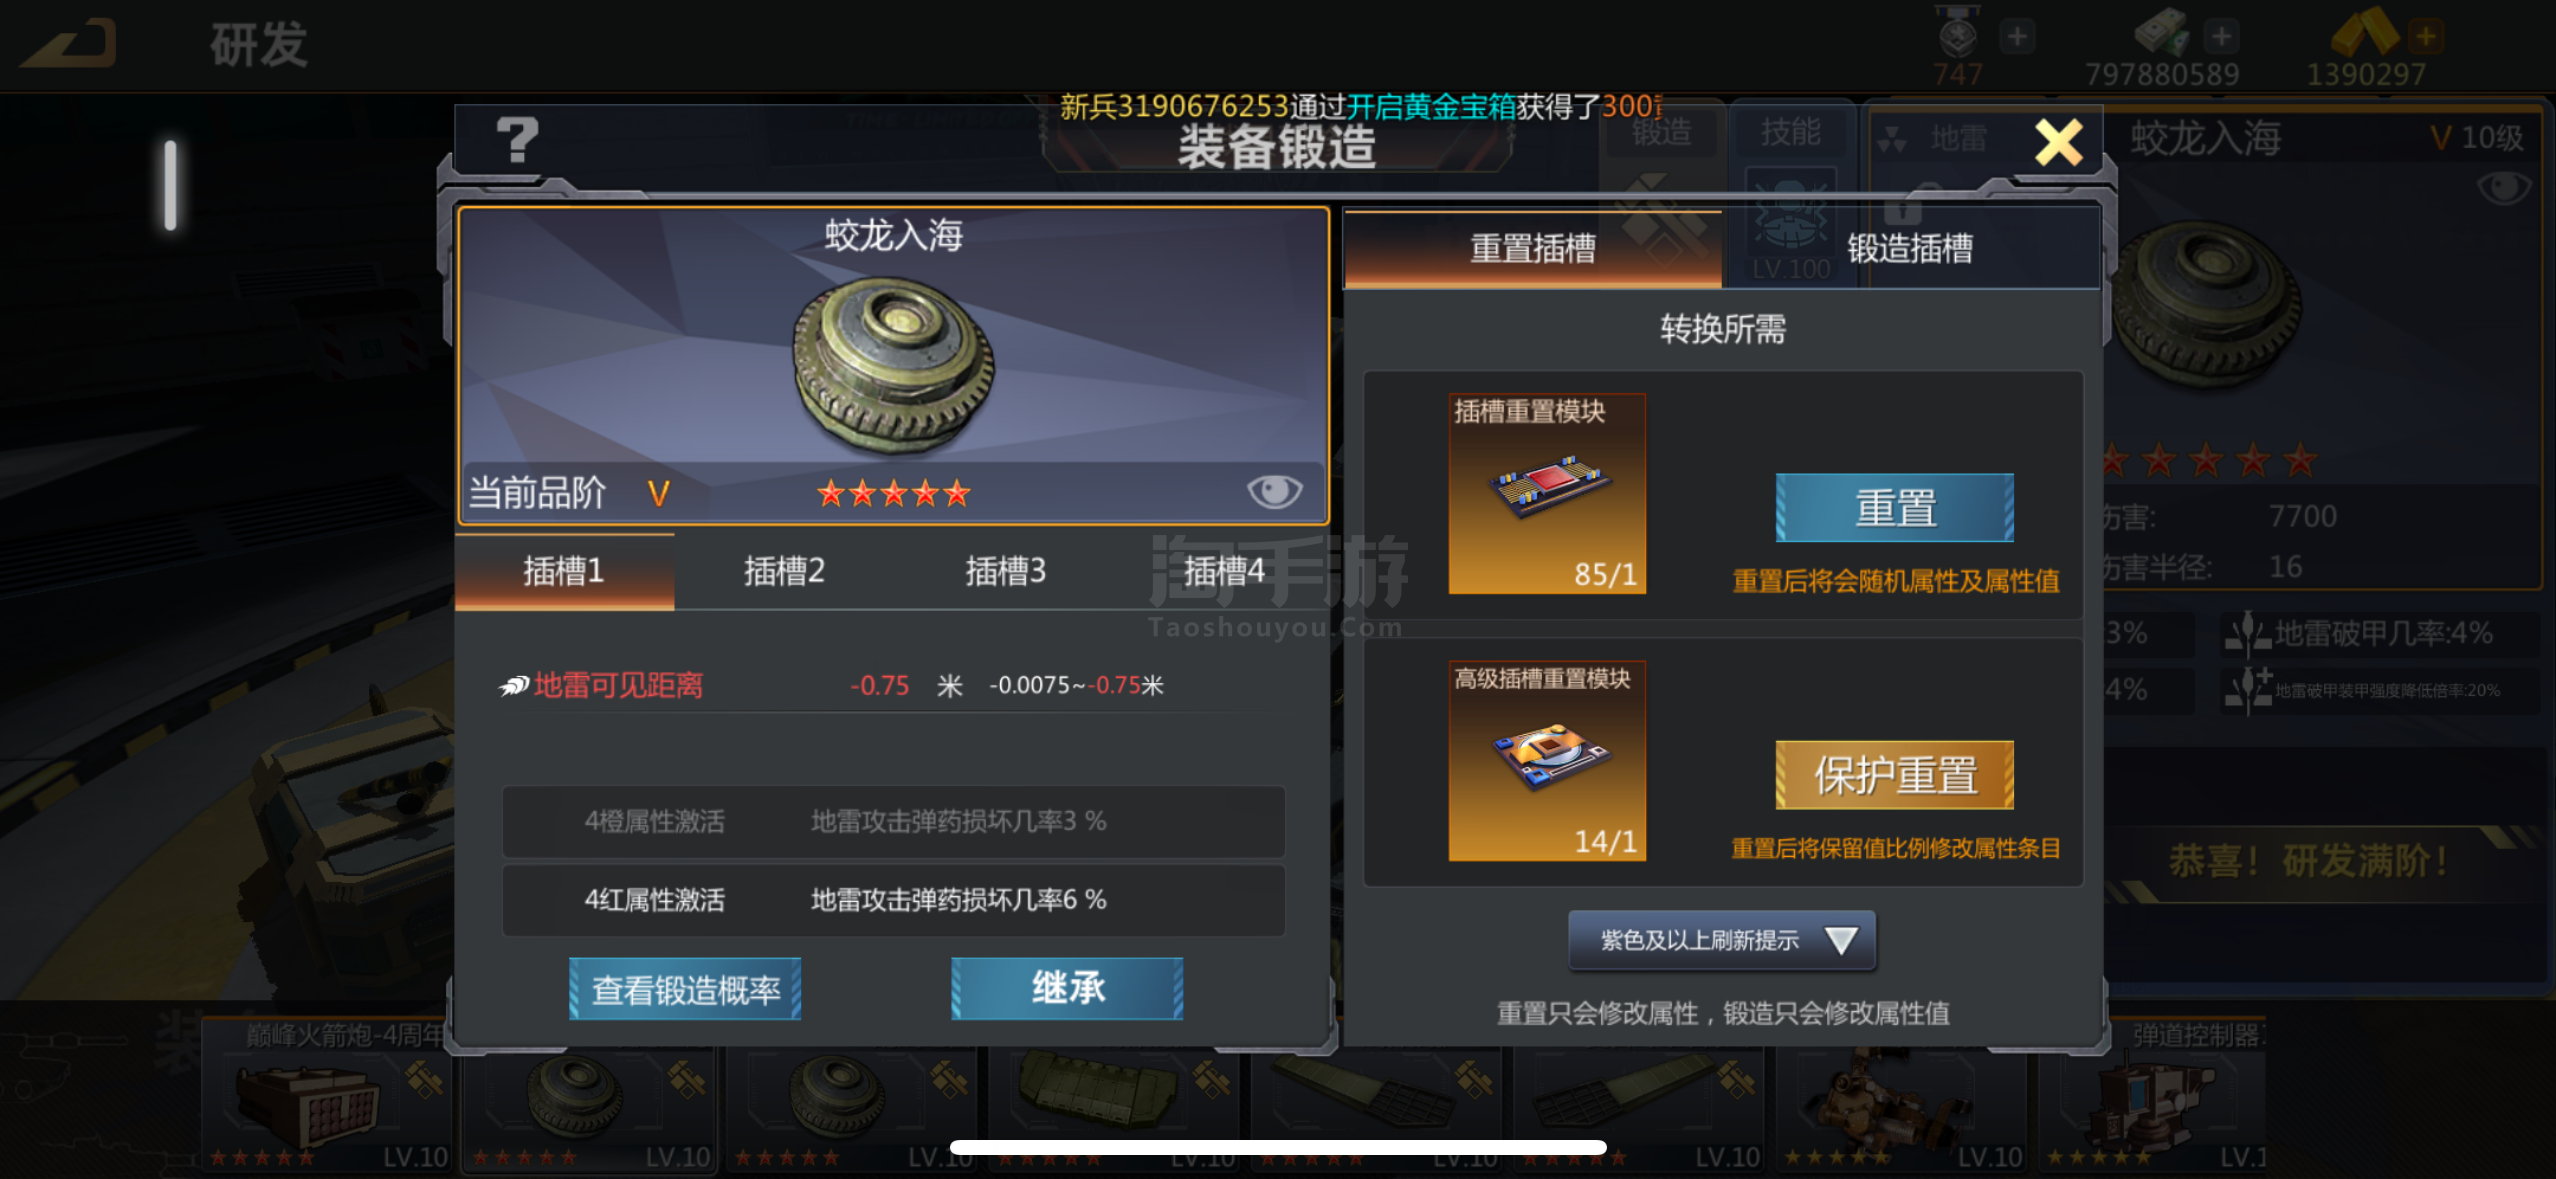
Task: Click the back arrow beside 研发
Action: [69, 43]
